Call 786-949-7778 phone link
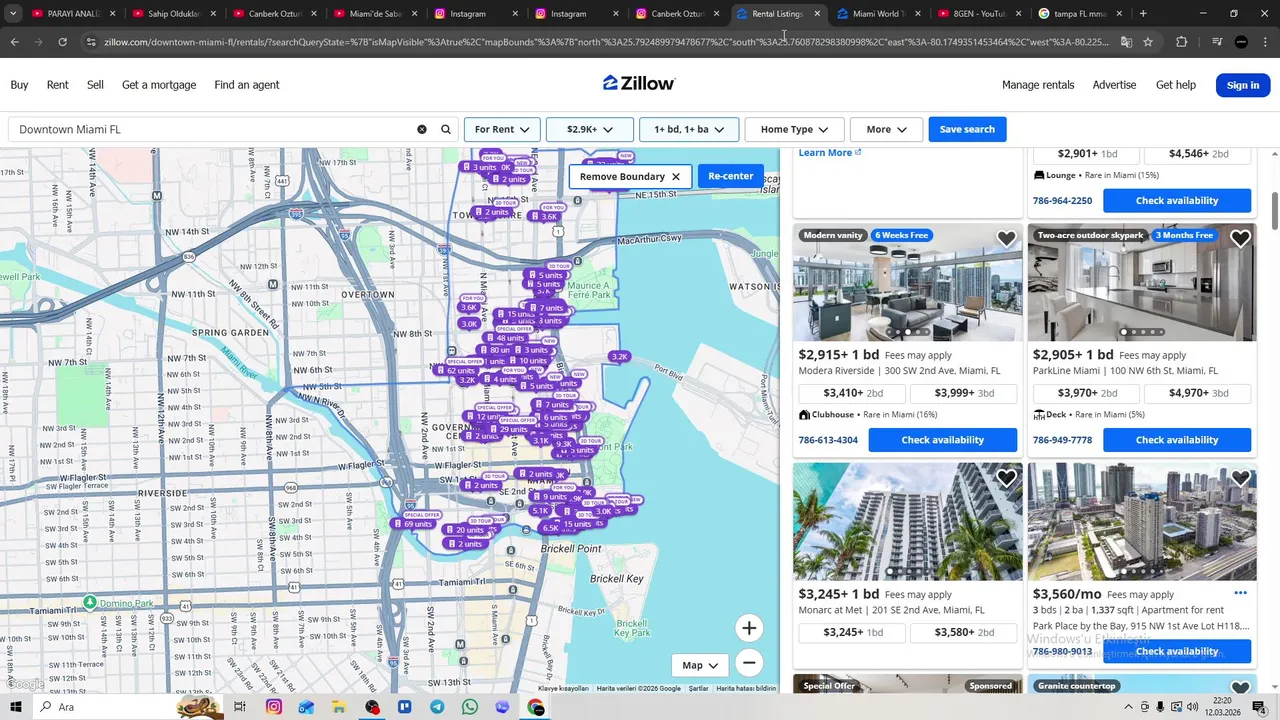 (1062, 440)
